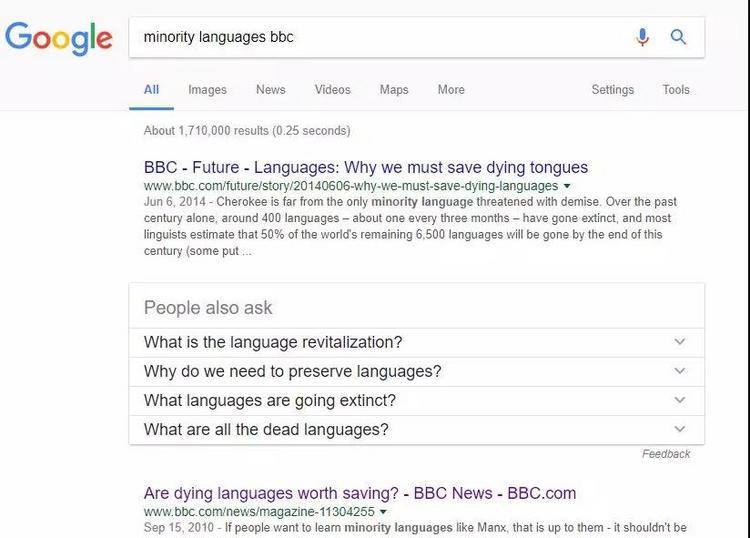Click the Feedback link

click(x=666, y=454)
